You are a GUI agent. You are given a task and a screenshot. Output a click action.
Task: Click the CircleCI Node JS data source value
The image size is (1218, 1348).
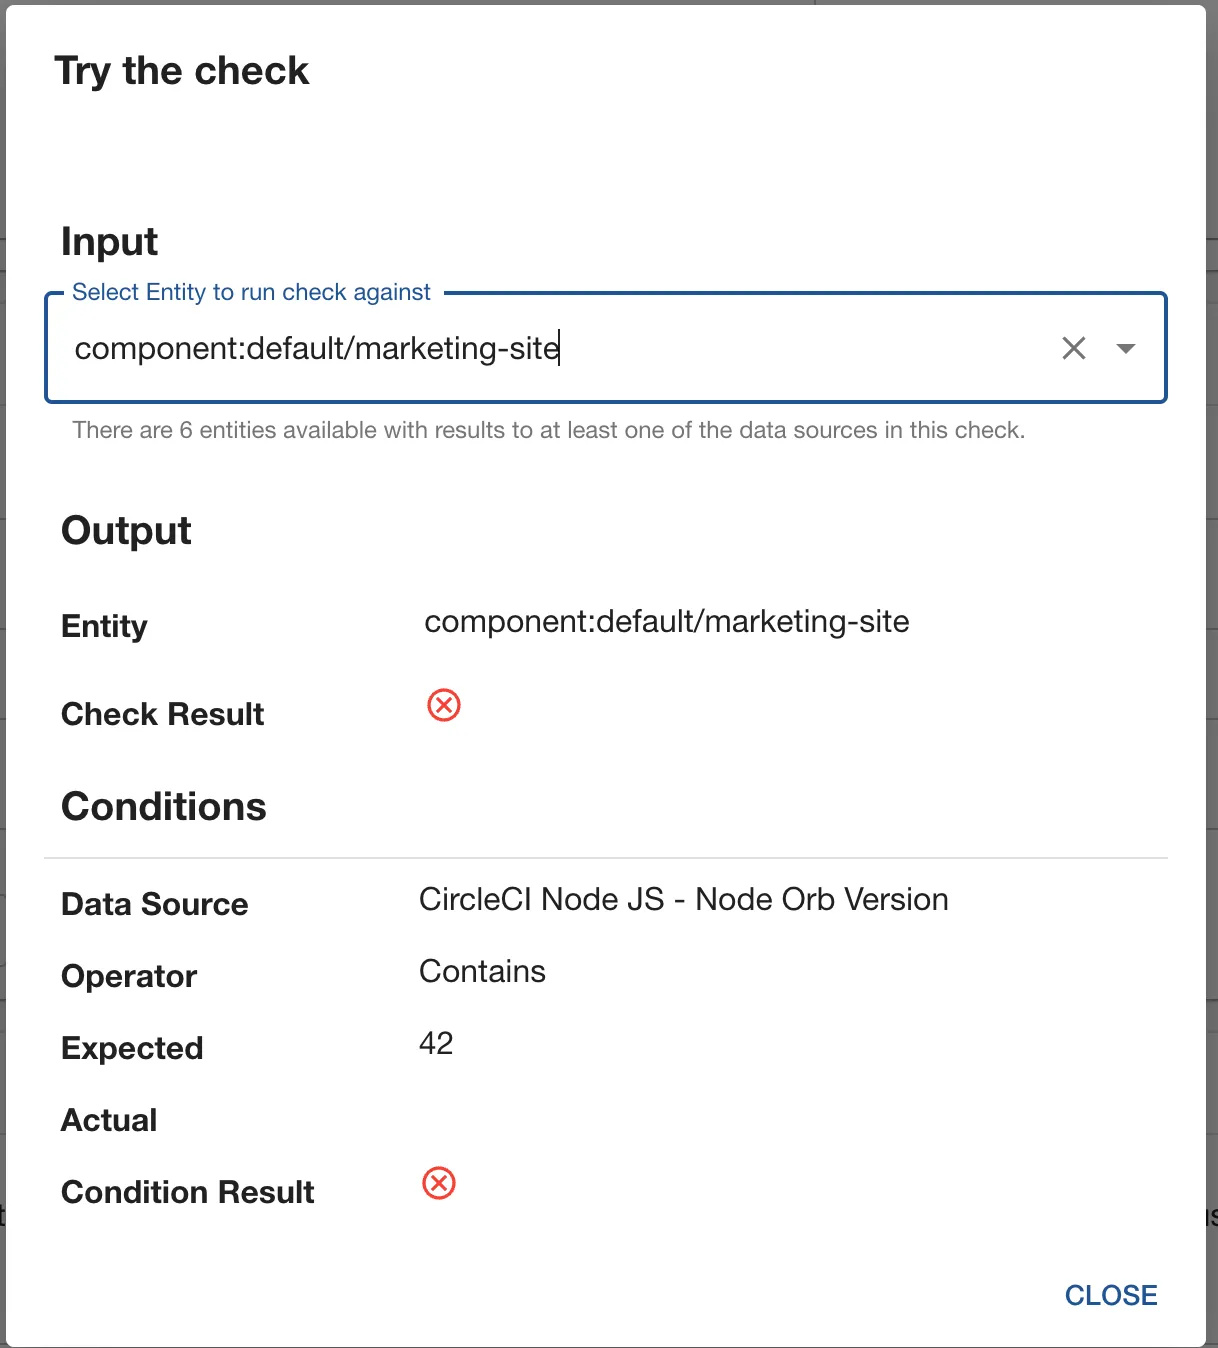(683, 899)
